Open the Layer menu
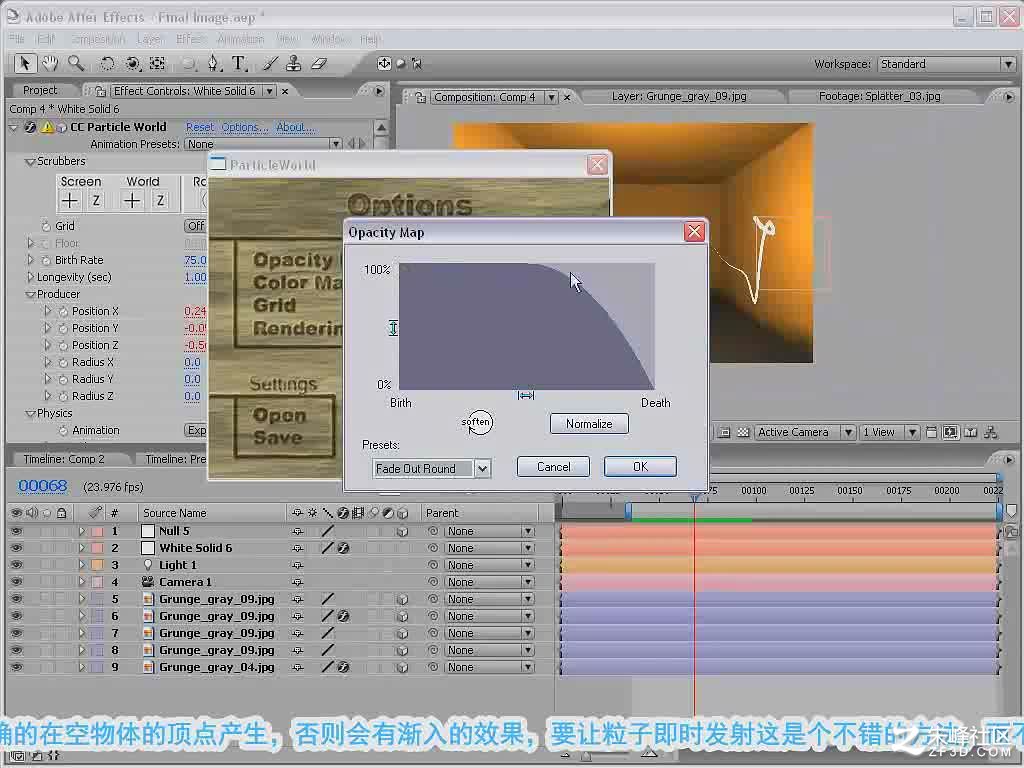 click(150, 39)
